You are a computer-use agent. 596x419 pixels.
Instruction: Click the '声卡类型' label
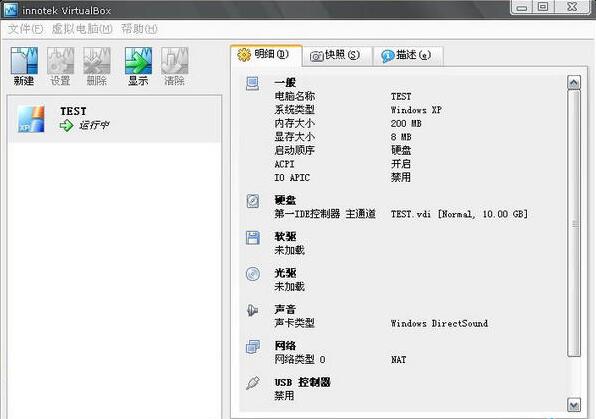pos(295,324)
